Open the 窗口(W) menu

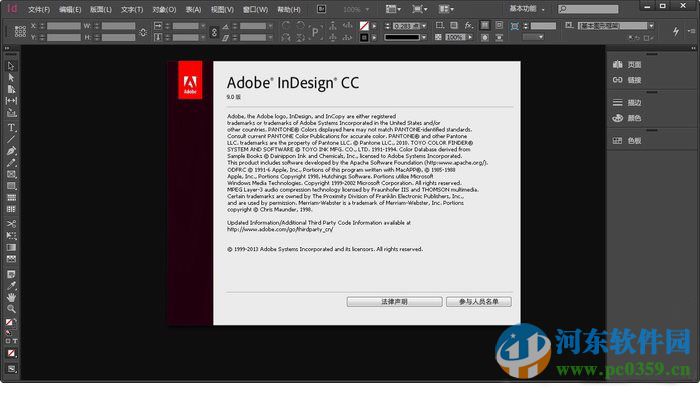click(x=255, y=9)
